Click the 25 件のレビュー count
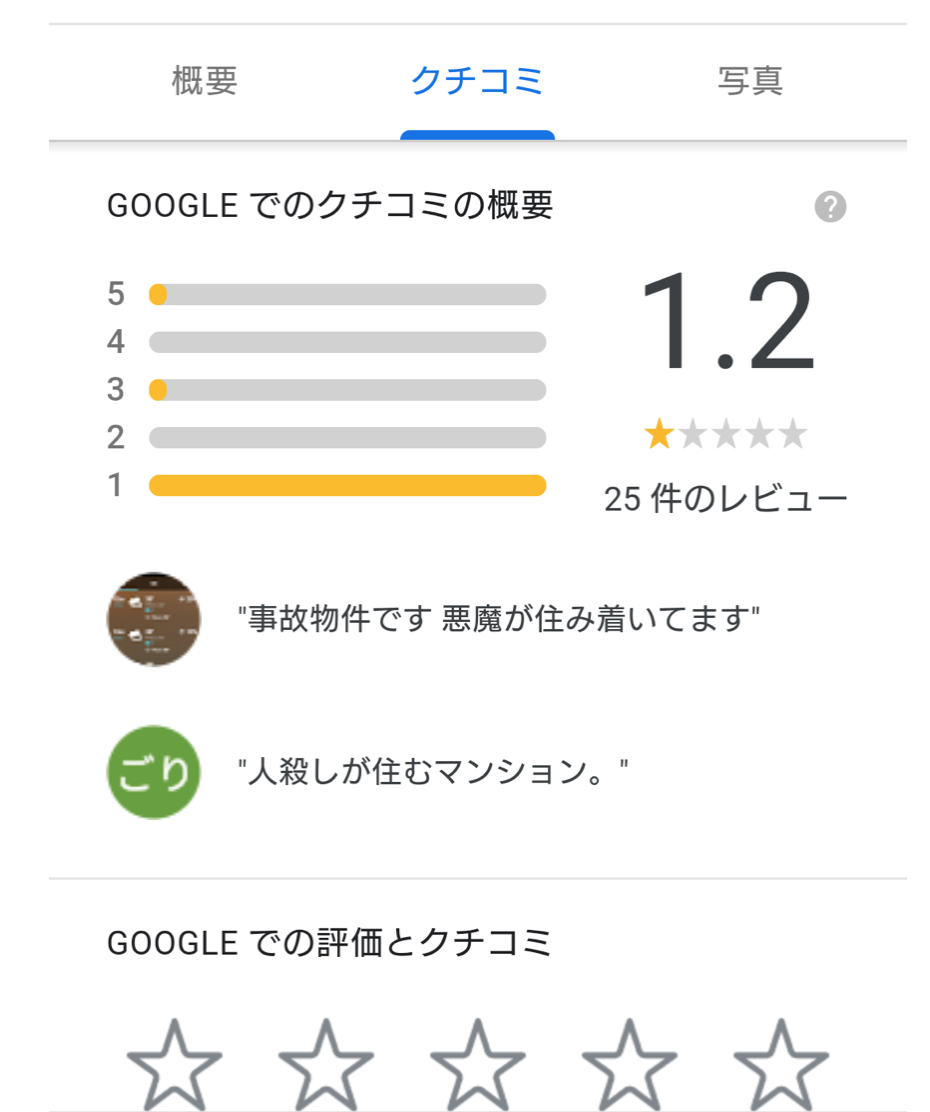Image resolution: width=930 pixels, height=1112 pixels. (x=725, y=499)
